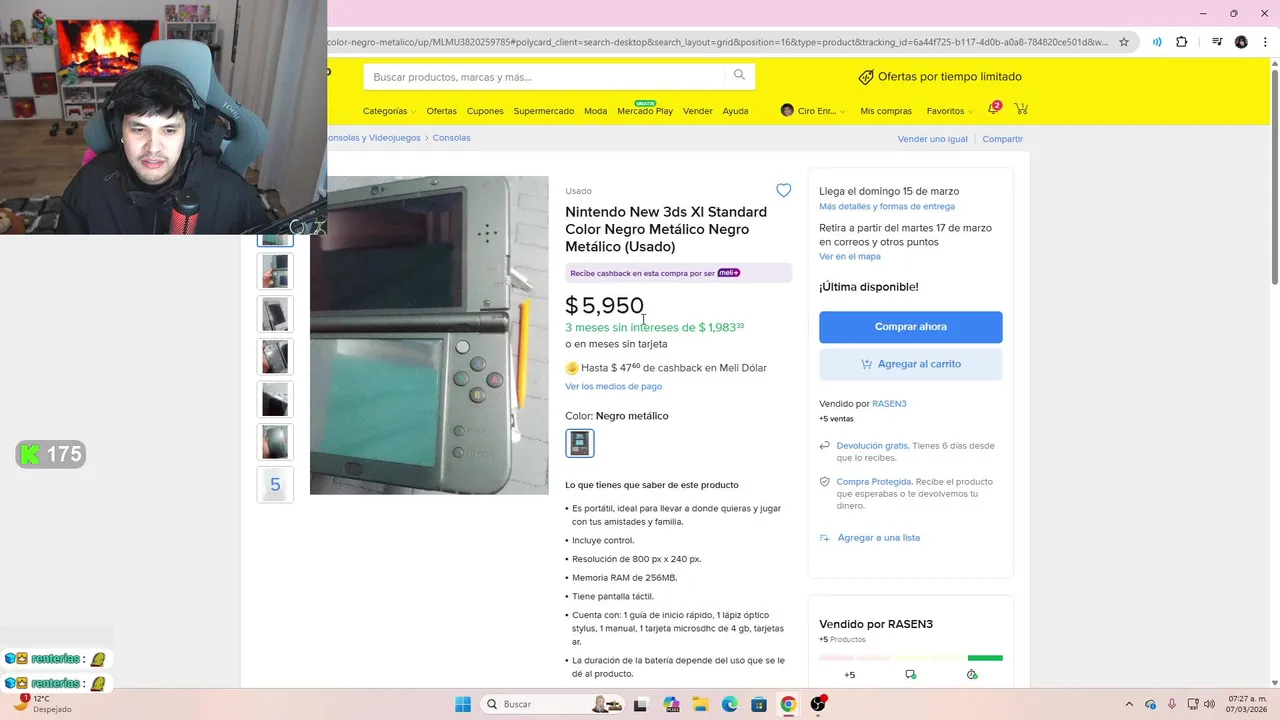Viewport: 1280px width, 720px height.
Task: Expand the Favoritos dropdown
Action: click(x=950, y=111)
